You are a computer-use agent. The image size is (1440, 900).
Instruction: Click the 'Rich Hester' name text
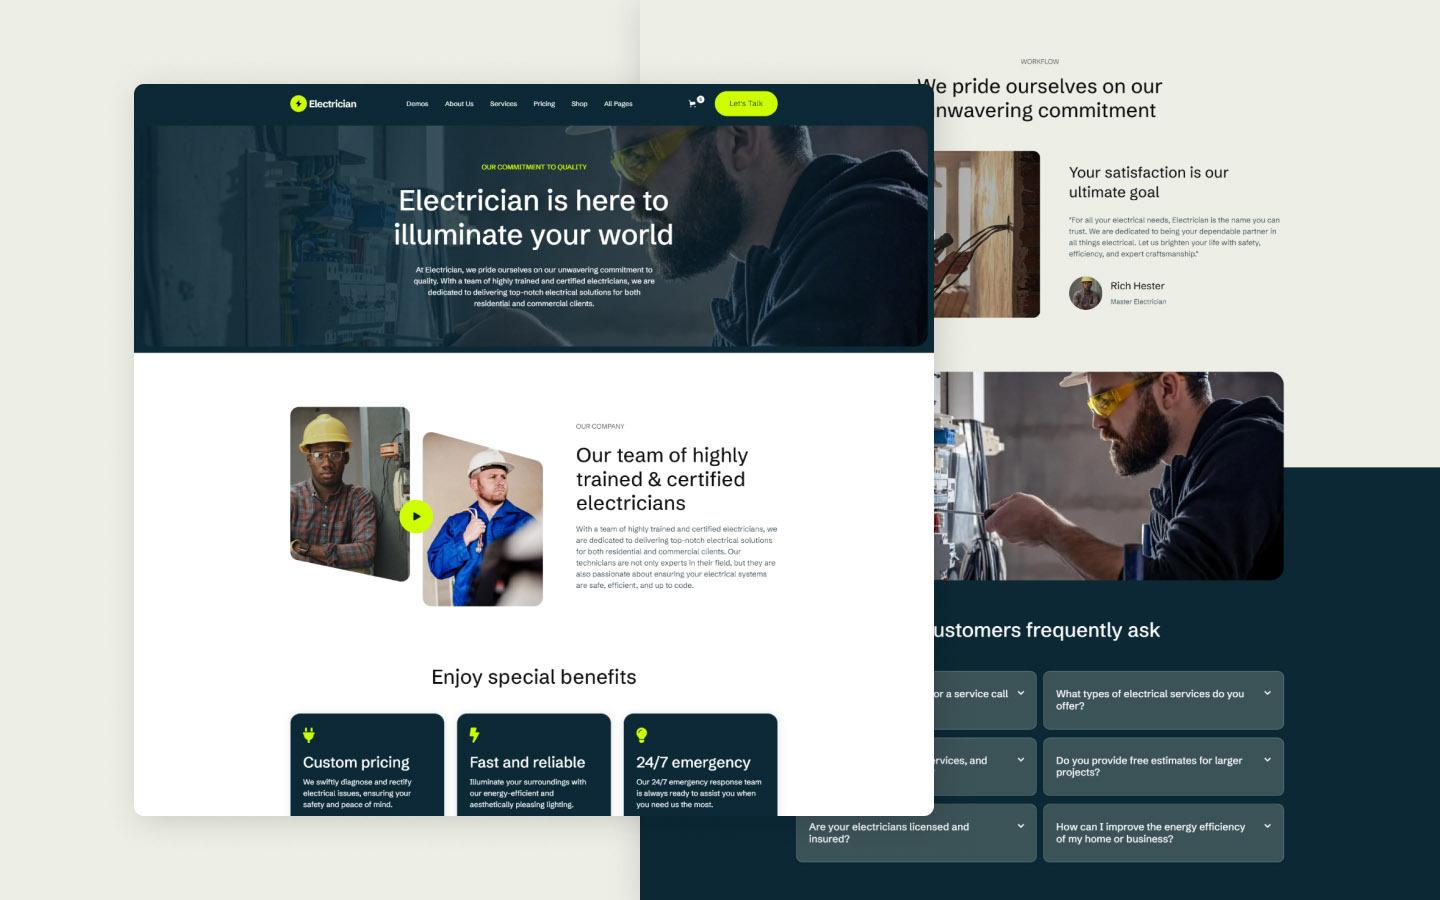click(1137, 286)
